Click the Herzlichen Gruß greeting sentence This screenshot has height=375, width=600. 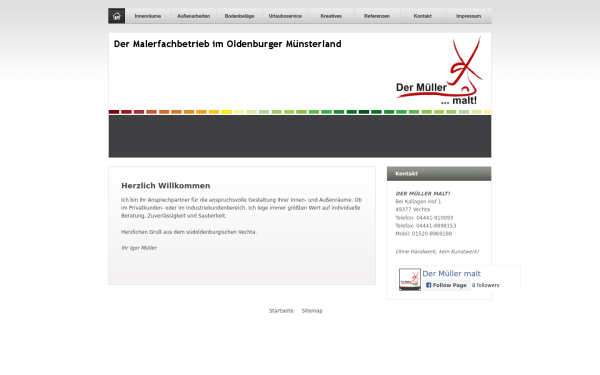coord(189,232)
